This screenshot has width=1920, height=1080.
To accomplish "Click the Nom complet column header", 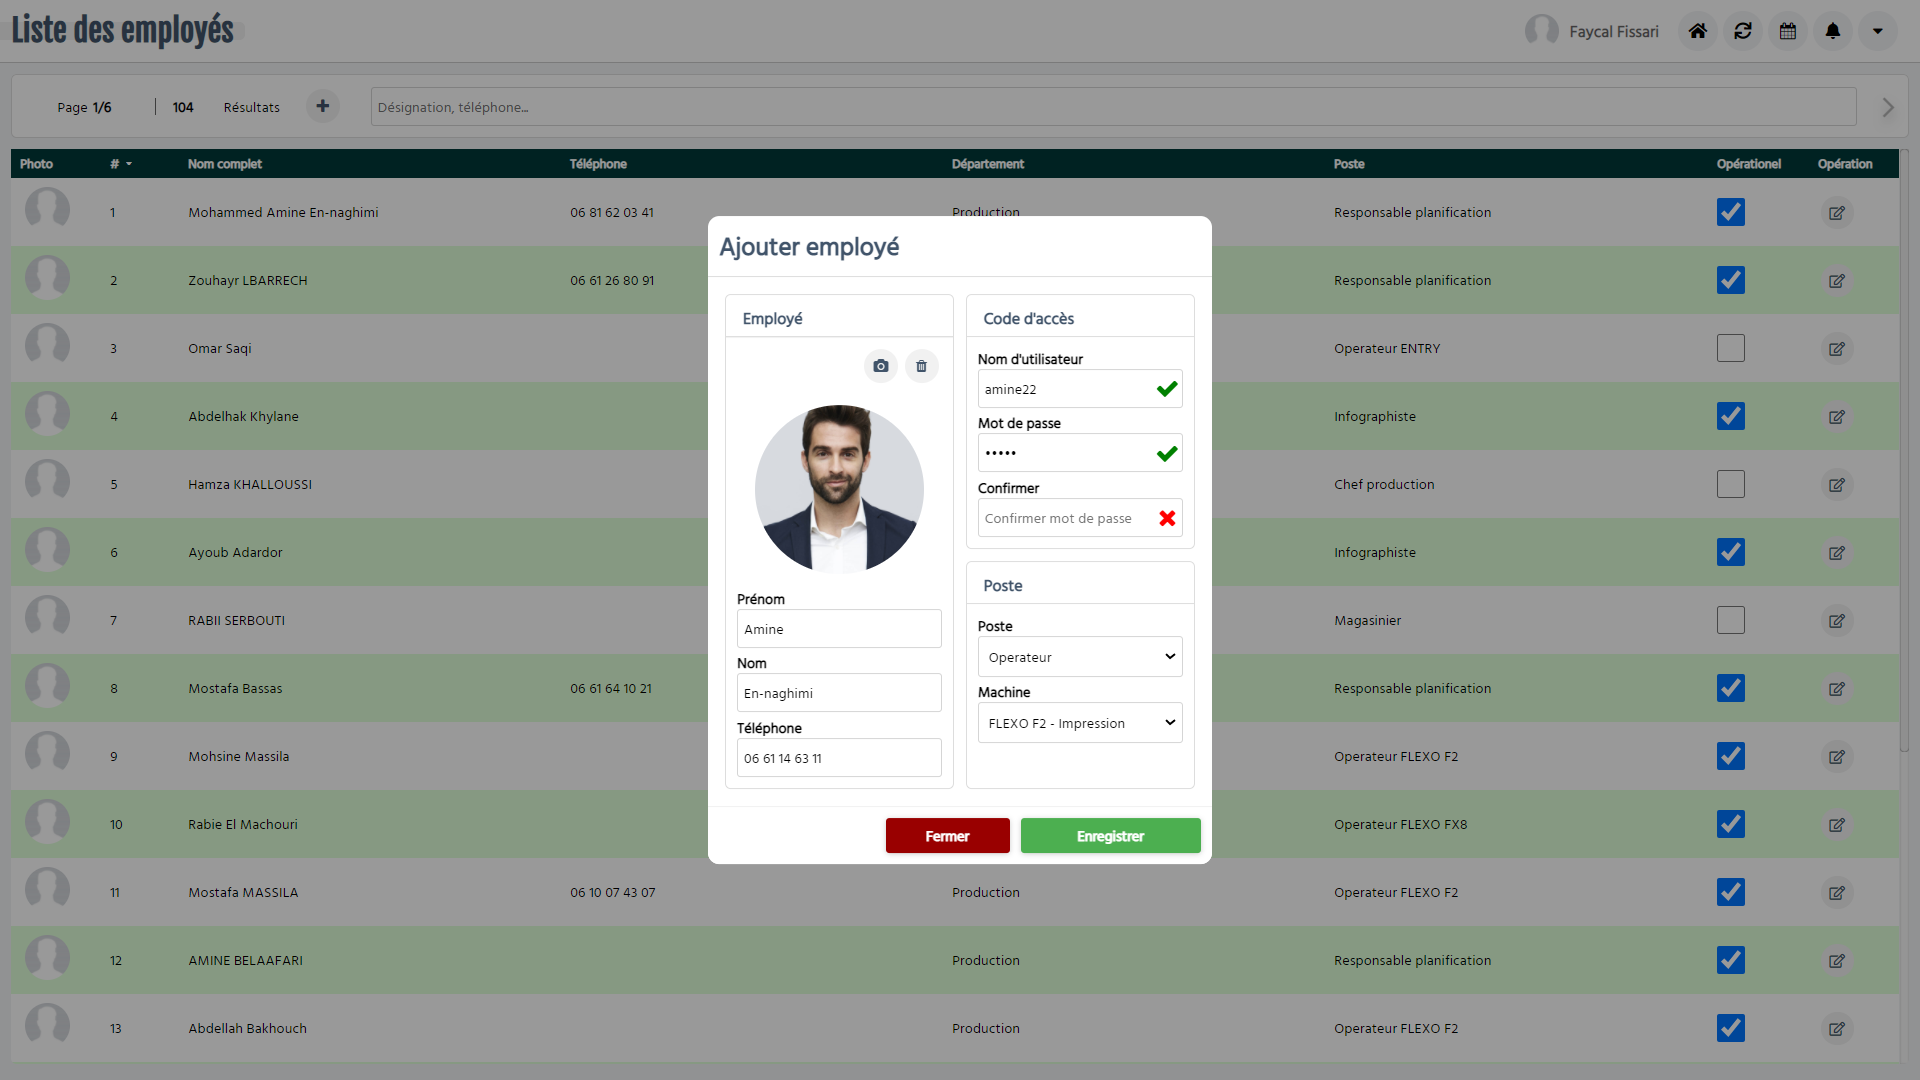I will [225, 164].
